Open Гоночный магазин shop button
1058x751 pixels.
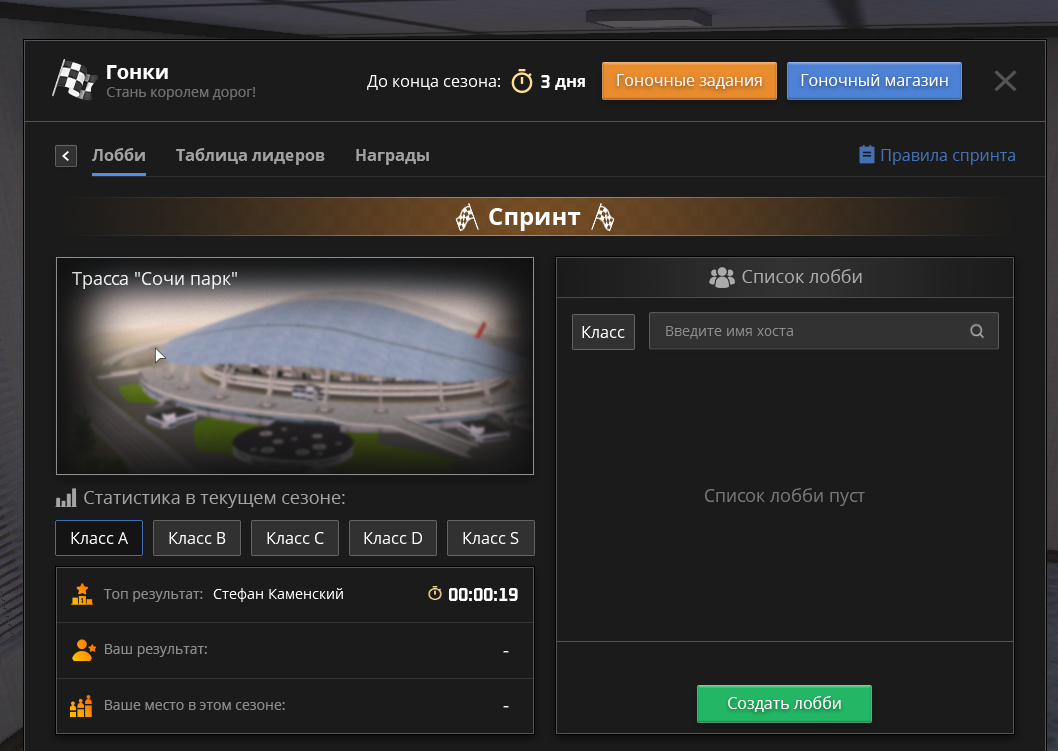pos(874,81)
